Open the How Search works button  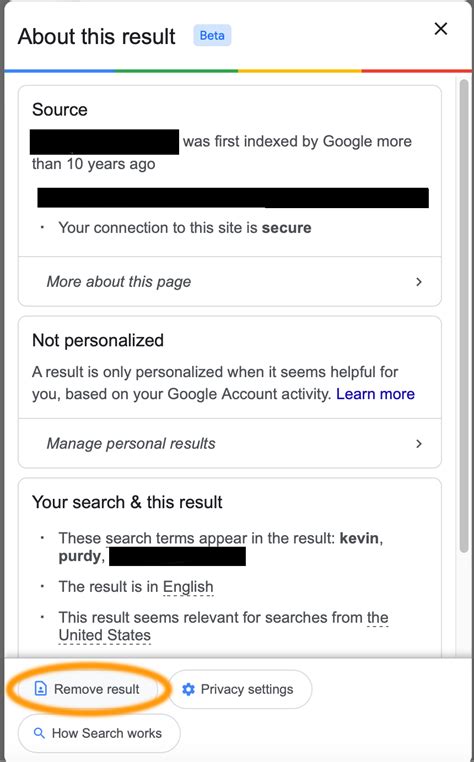point(99,733)
